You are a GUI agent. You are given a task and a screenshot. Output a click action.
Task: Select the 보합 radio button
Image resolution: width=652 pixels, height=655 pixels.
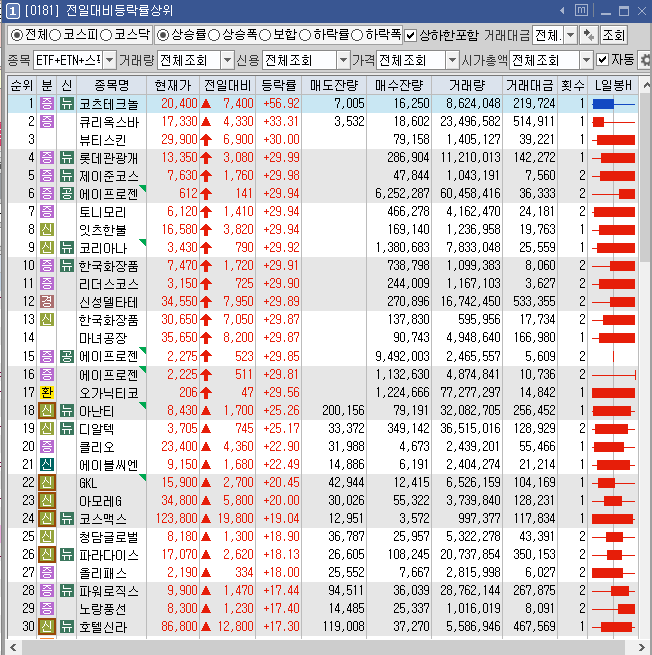(265, 35)
